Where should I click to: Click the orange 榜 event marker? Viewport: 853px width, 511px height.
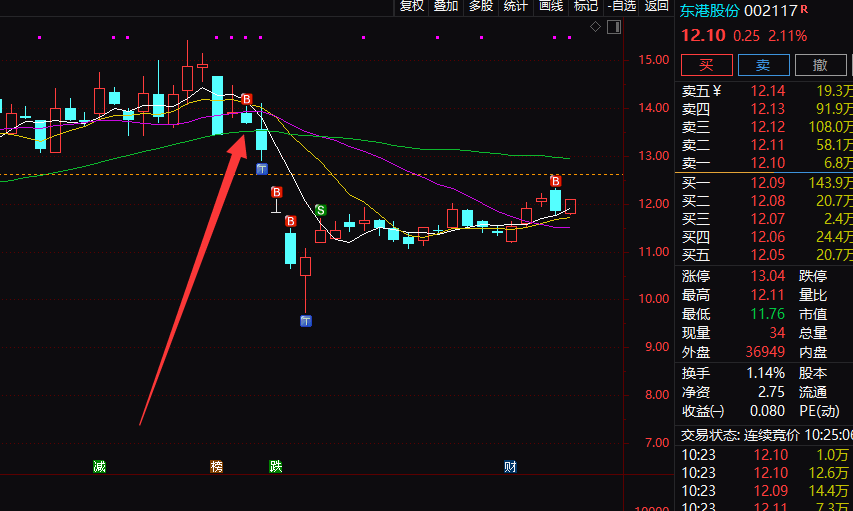coord(217,466)
